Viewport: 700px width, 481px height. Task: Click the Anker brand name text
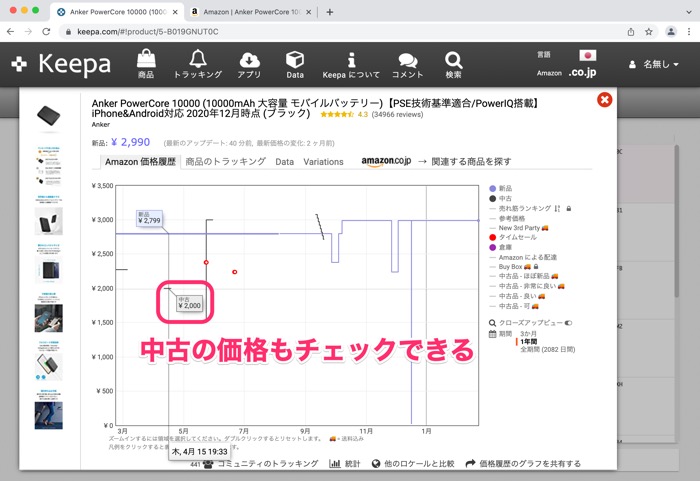(100, 125)
